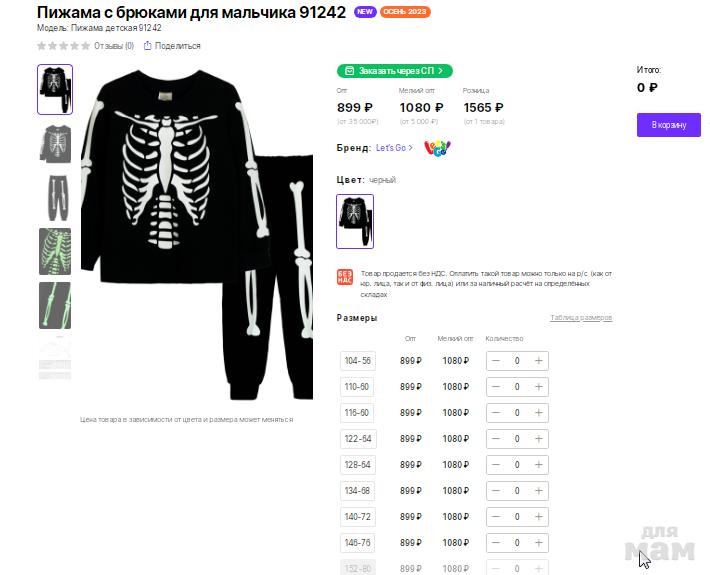Click quantity field for size 110-60
This screenshot has height=575, width=710.
[517, 387]
